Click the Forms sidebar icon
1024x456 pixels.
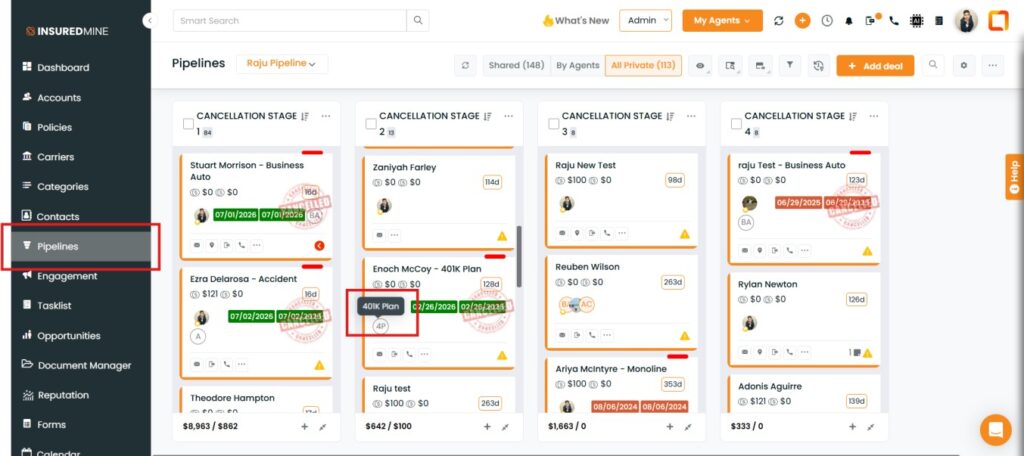click(27, 424)
